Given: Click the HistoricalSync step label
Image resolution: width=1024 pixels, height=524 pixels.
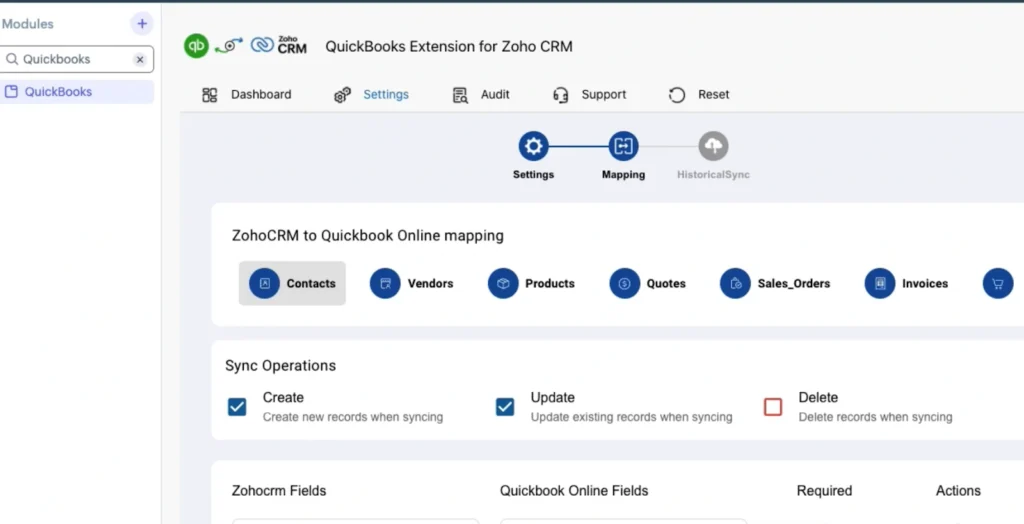Looking at the screenshot, I should click(x=713, y=175).
